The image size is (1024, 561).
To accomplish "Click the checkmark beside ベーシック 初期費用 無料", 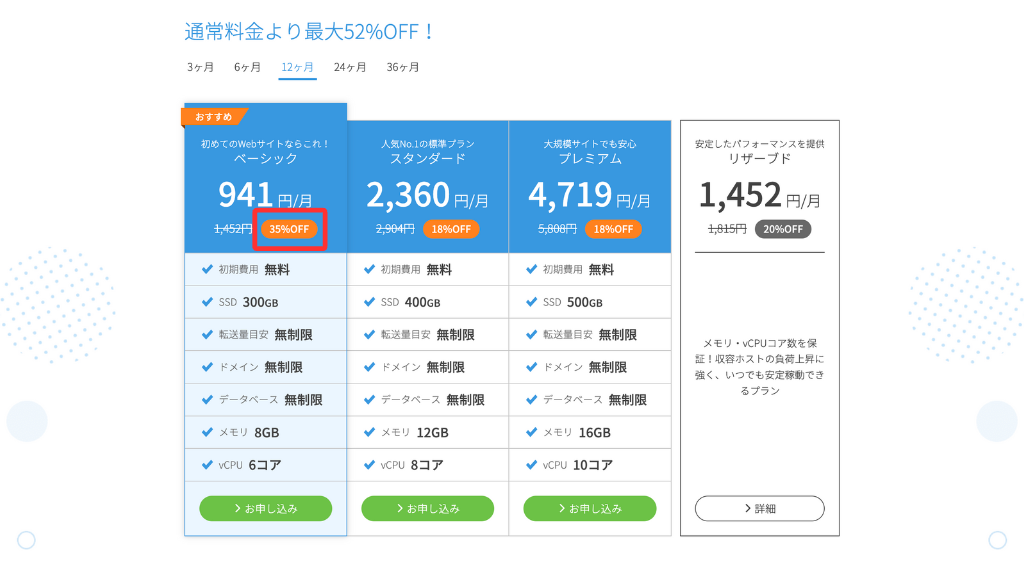I will pos(207,269).
